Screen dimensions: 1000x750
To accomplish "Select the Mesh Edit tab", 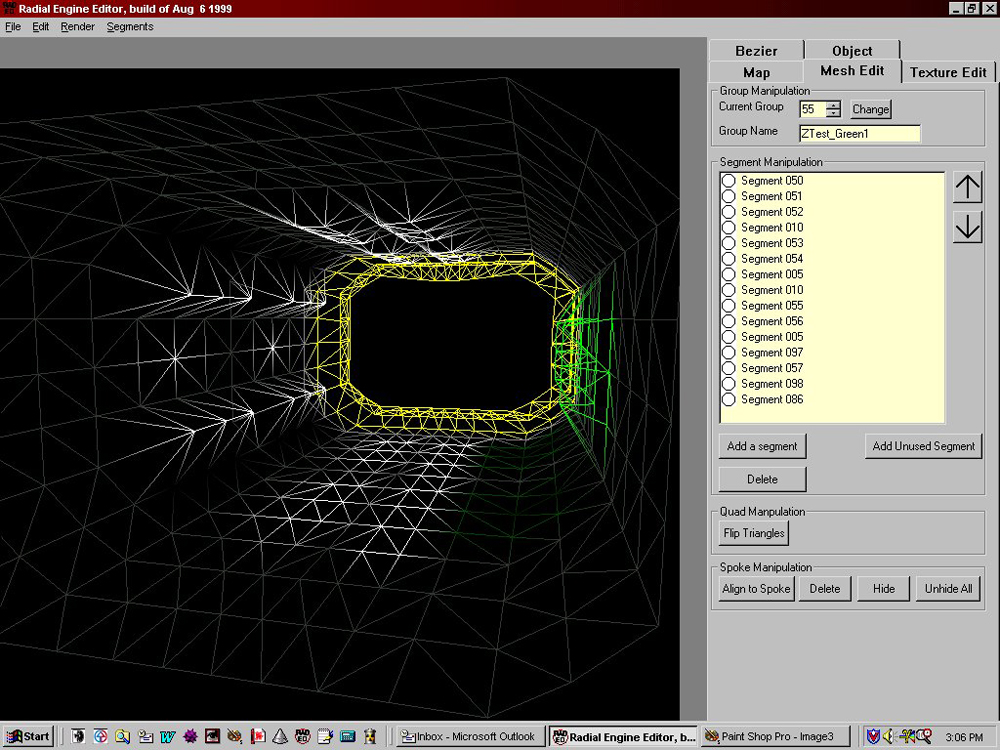I will point(852,71).
